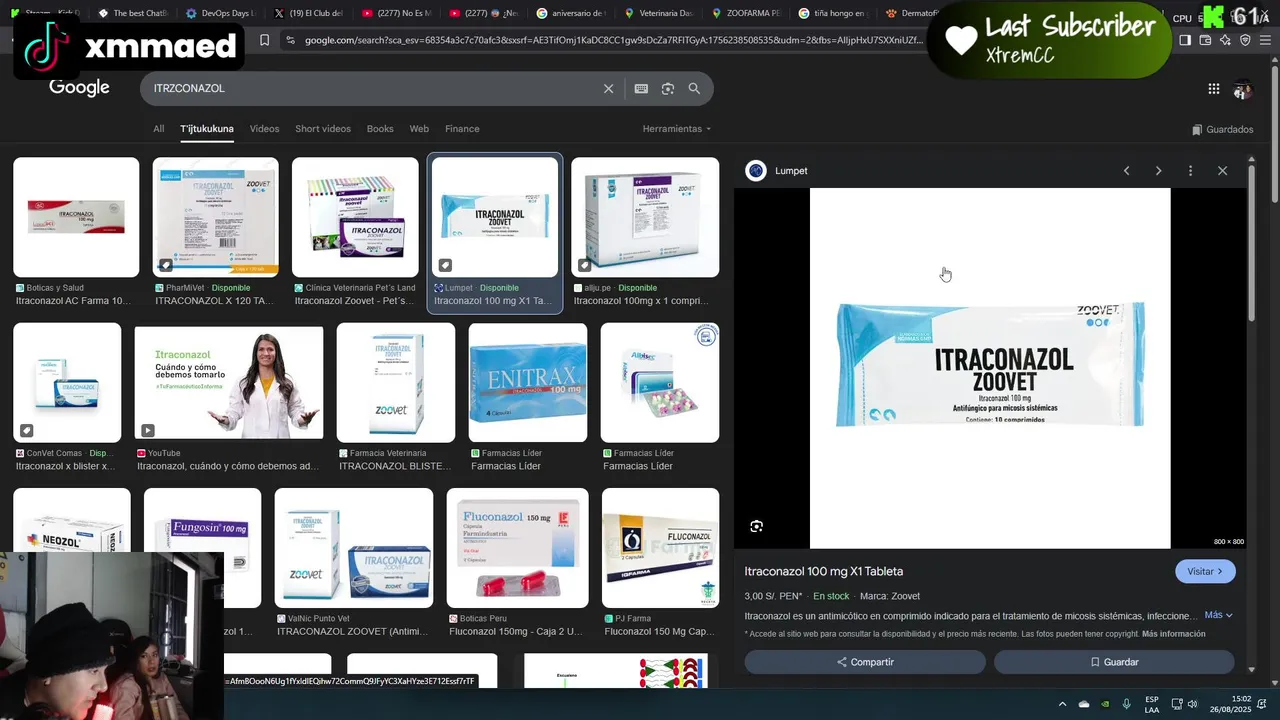Image resolution: width=1280 pixels, height=720 pixels.
Task: Open the PJ Farma Fluconazol 150 Mg thumbnail
Action: point(660,548)
